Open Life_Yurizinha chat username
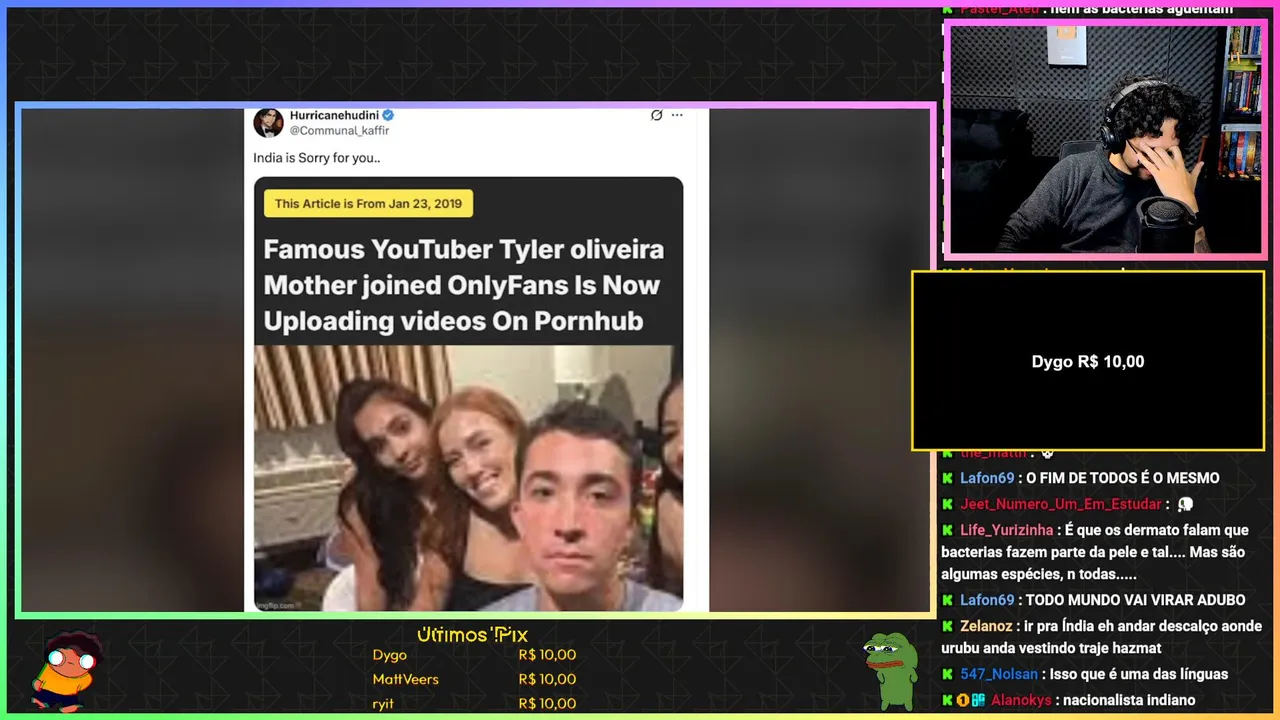The width and height of the screenshot is (1280, 720). (1007, 530)
